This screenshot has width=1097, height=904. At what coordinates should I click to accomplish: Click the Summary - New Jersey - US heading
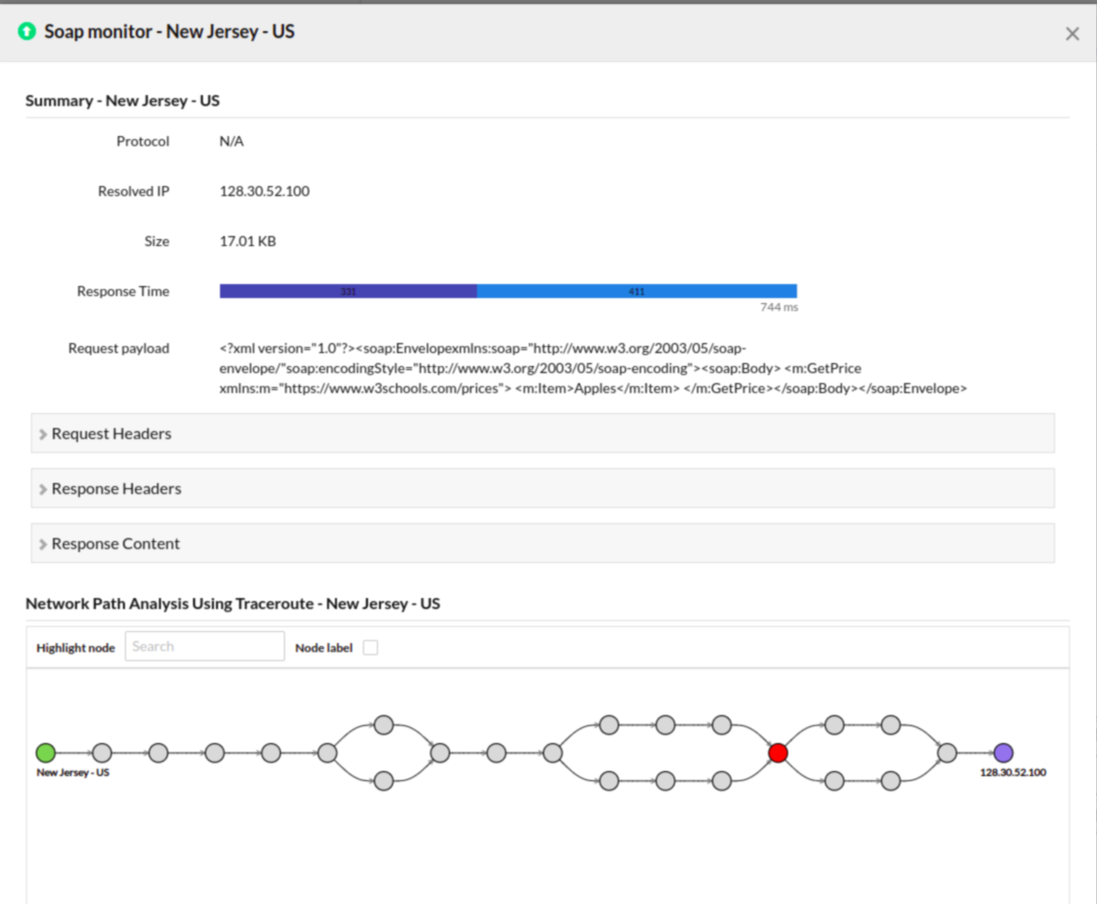click(x=122, y=101)
